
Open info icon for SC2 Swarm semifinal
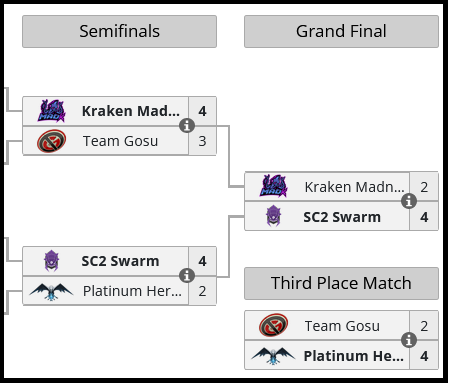coord(187,275)
